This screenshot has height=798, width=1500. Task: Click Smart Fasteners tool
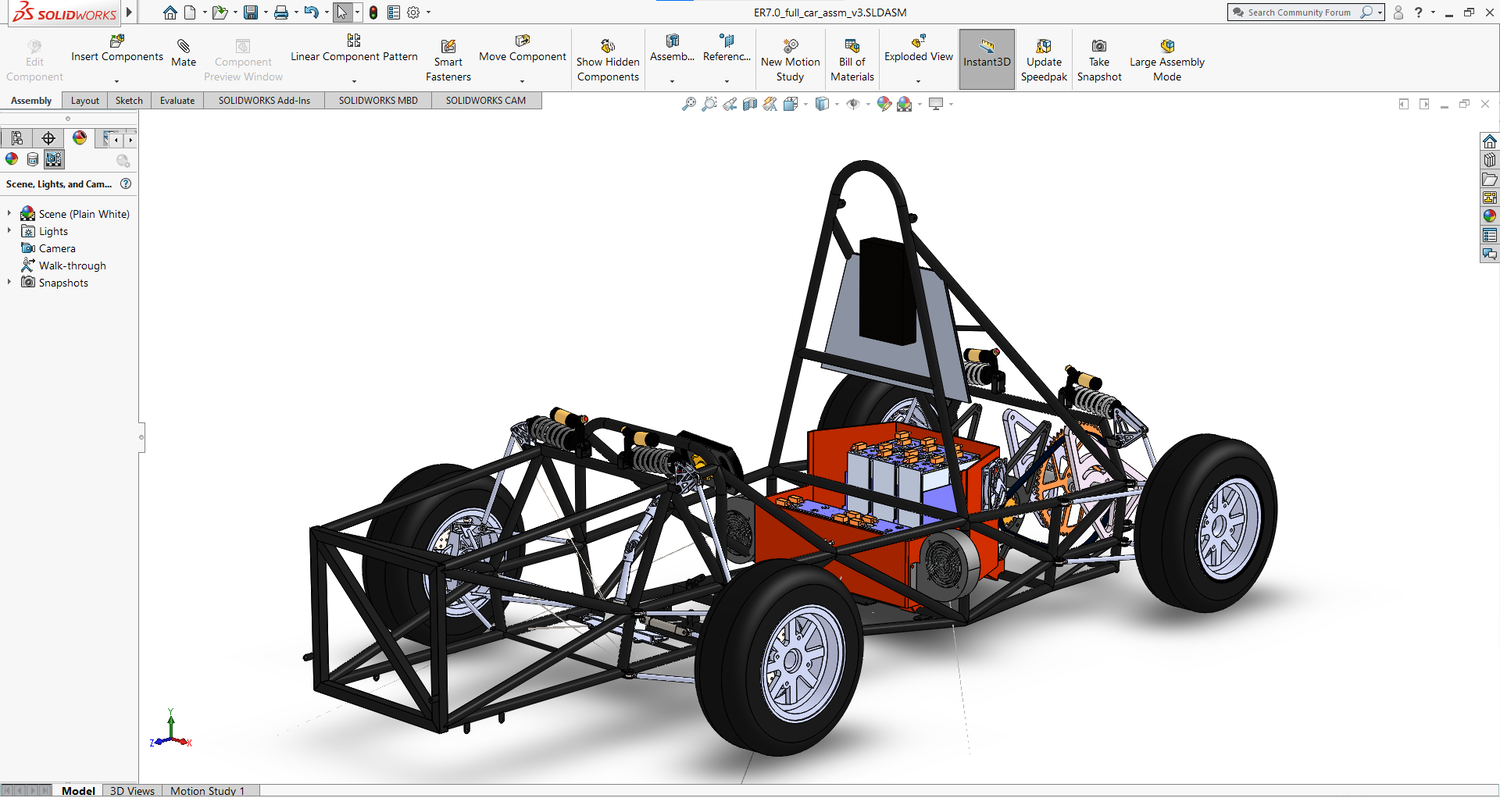[448, 61]
